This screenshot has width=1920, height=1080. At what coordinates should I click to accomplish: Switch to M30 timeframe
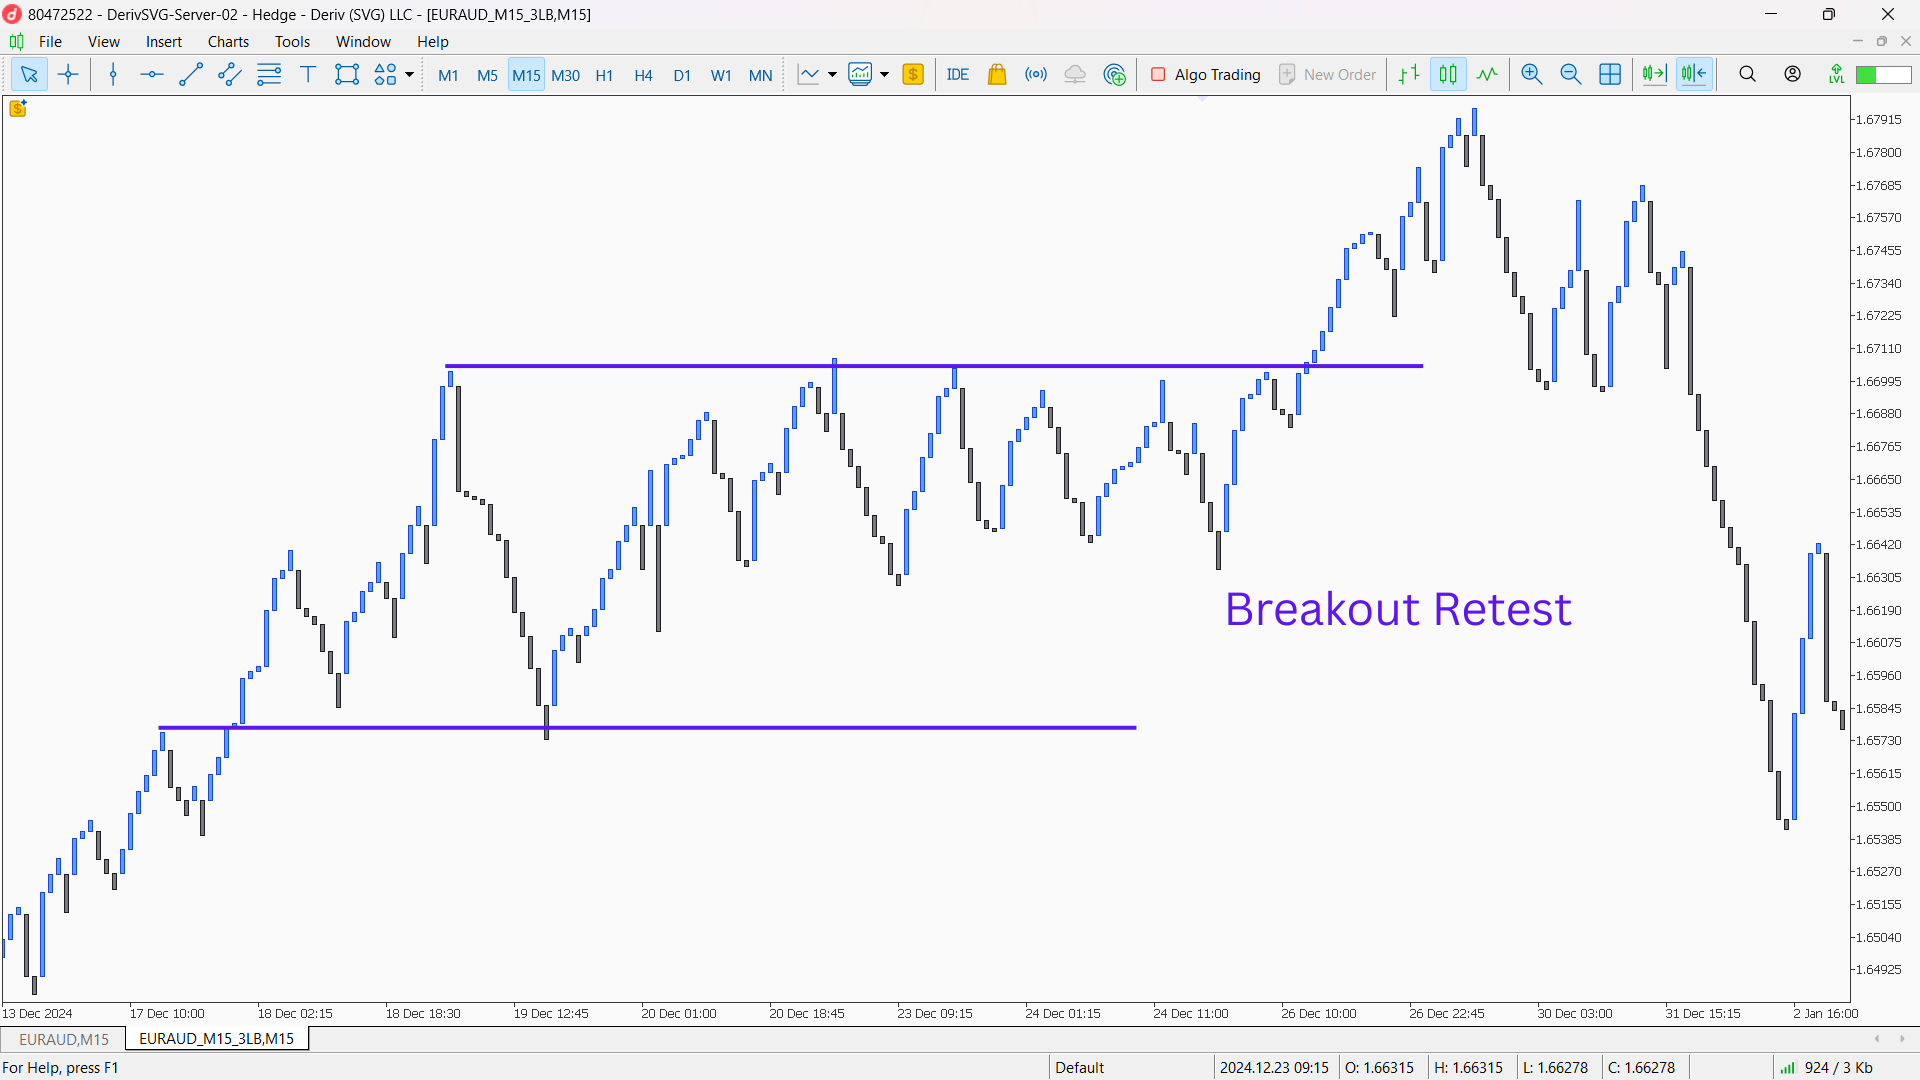pyautogui.click(x=566, y=75)
